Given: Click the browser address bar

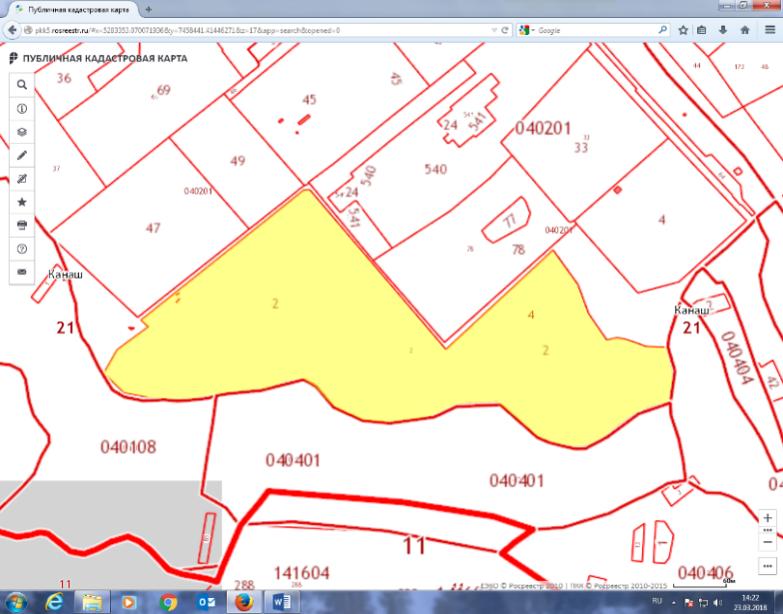Looking at the screenshot, I should pyautogui.click(x=250, y=31).
